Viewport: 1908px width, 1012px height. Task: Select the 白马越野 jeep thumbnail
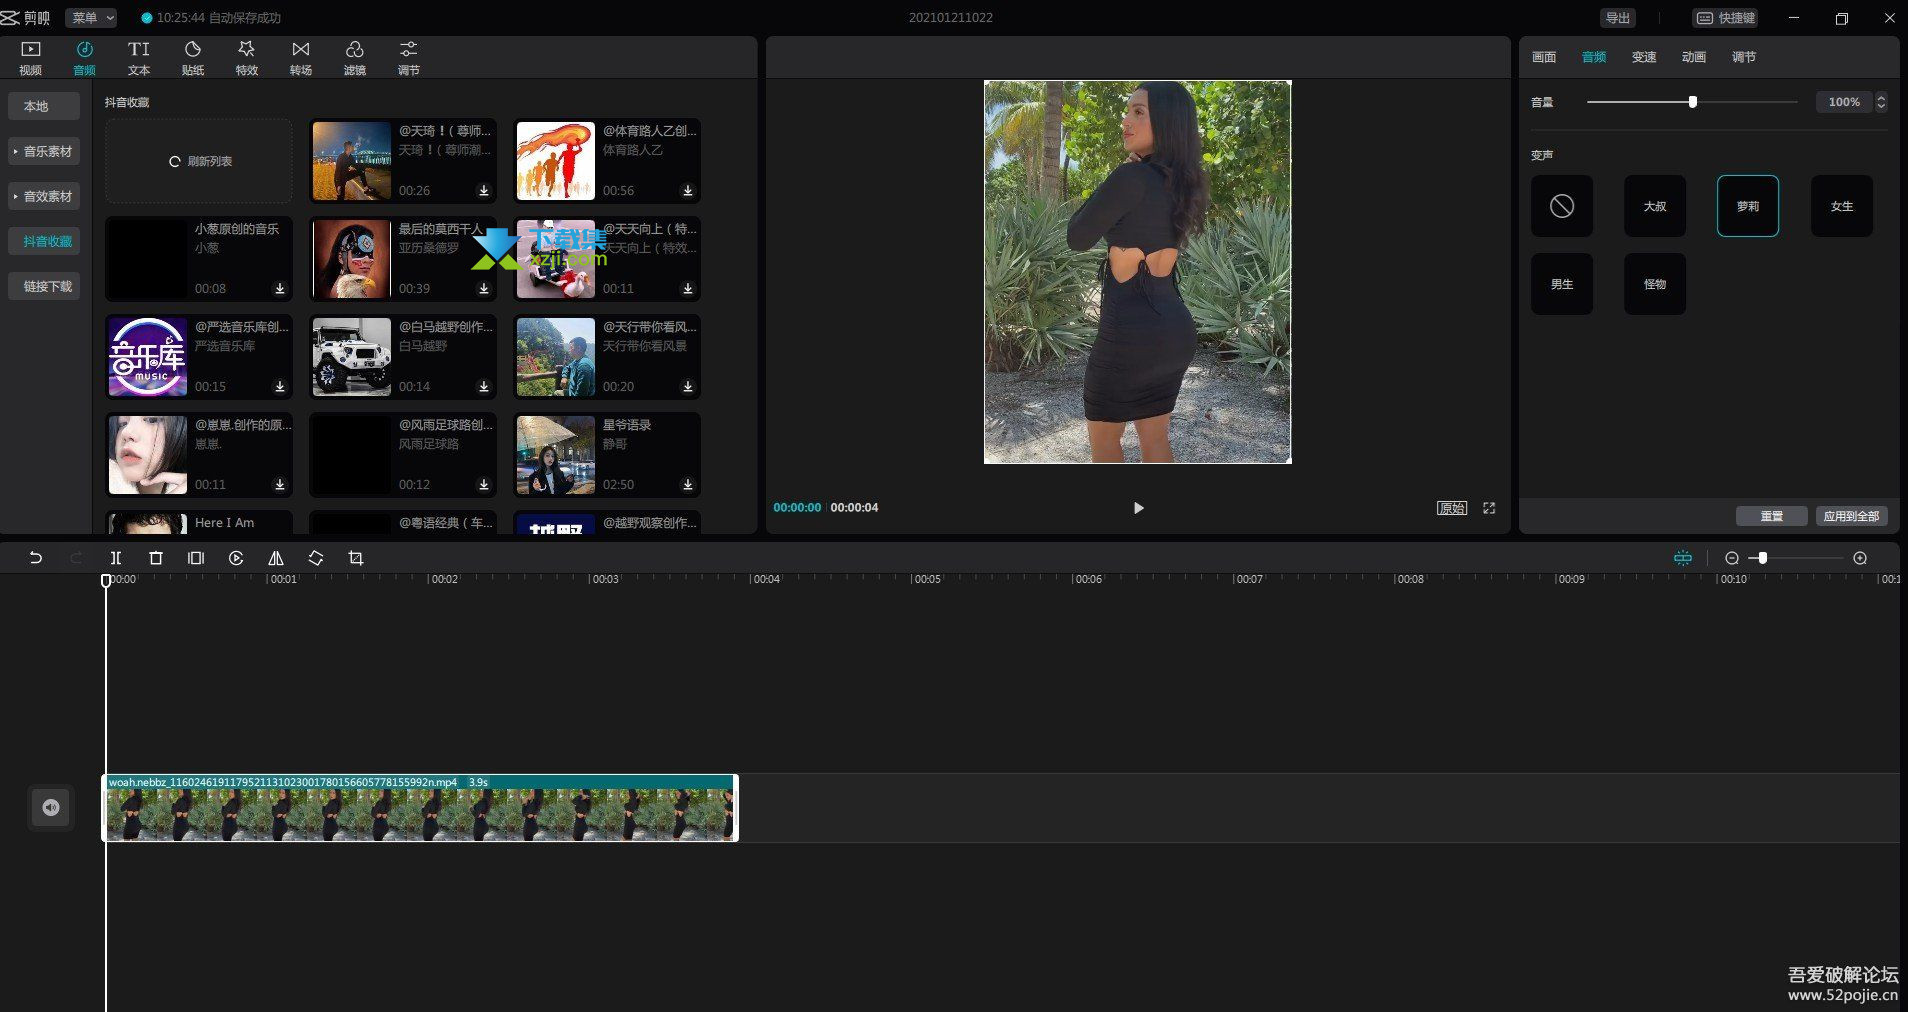(352, 357)
